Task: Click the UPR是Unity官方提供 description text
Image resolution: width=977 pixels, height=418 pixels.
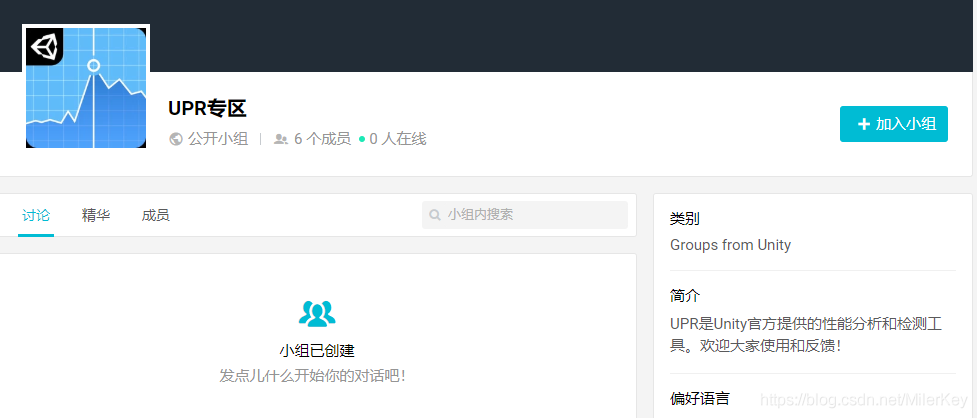Action: (806, 335)
